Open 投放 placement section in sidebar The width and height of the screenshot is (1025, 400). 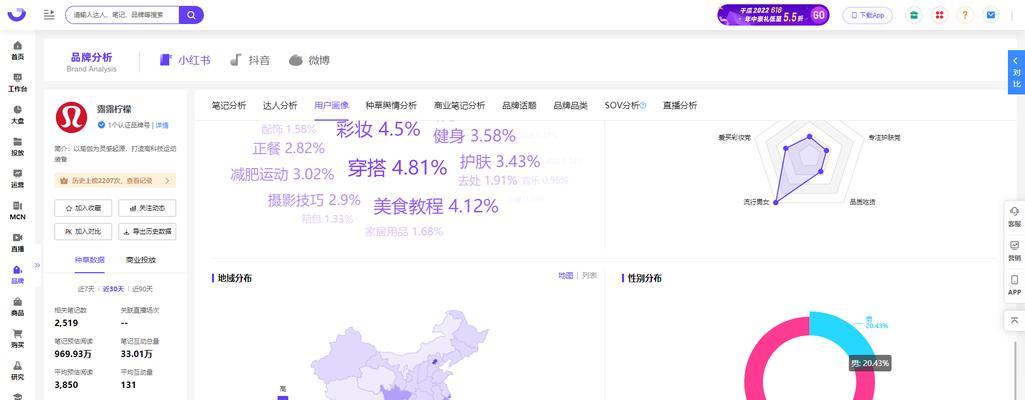click(x=18, y=146)
